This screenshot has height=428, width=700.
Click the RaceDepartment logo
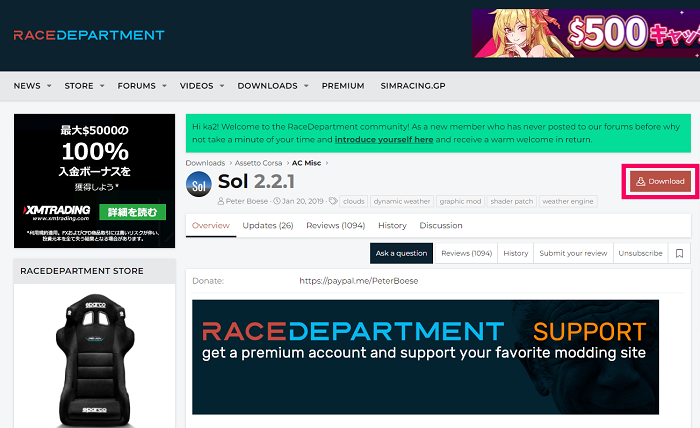tap(89, 35)
